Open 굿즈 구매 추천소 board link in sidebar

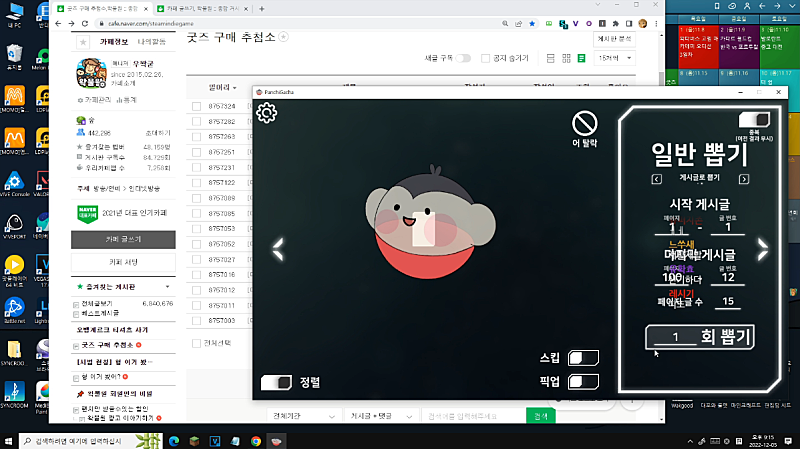click(x=107, y=345)
